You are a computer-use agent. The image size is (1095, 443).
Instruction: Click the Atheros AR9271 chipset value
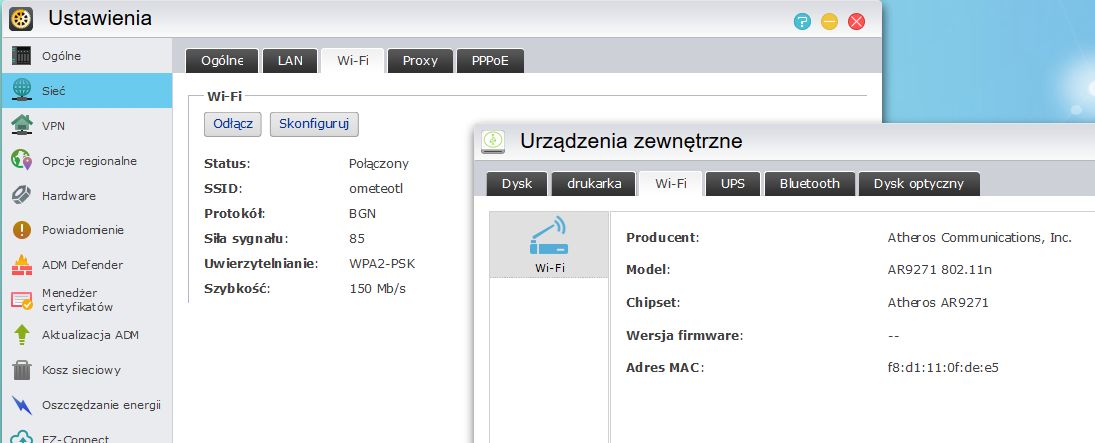[938, 303]
